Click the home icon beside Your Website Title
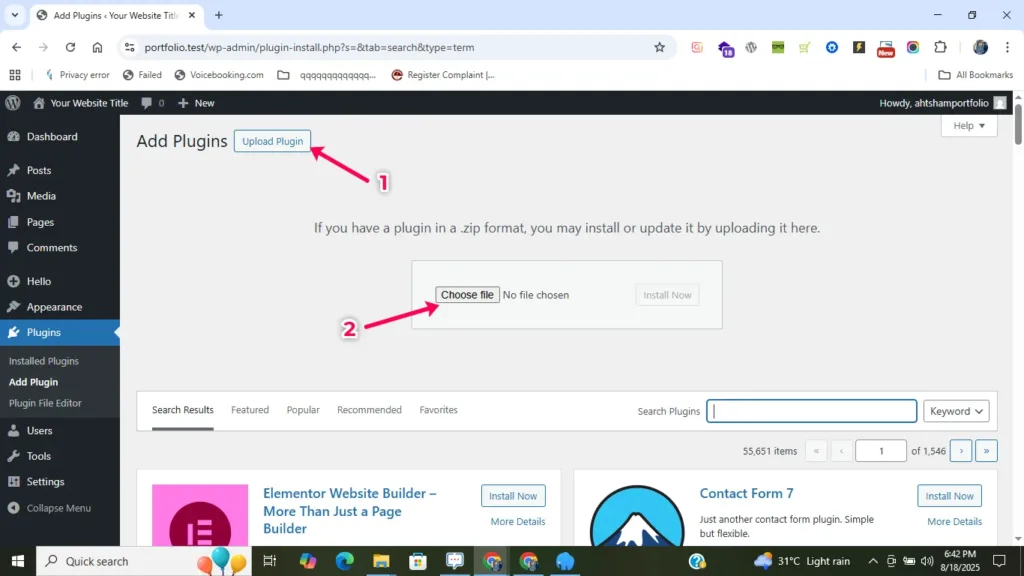Viewport: 1024px width, 576px height. pos(39,103)
